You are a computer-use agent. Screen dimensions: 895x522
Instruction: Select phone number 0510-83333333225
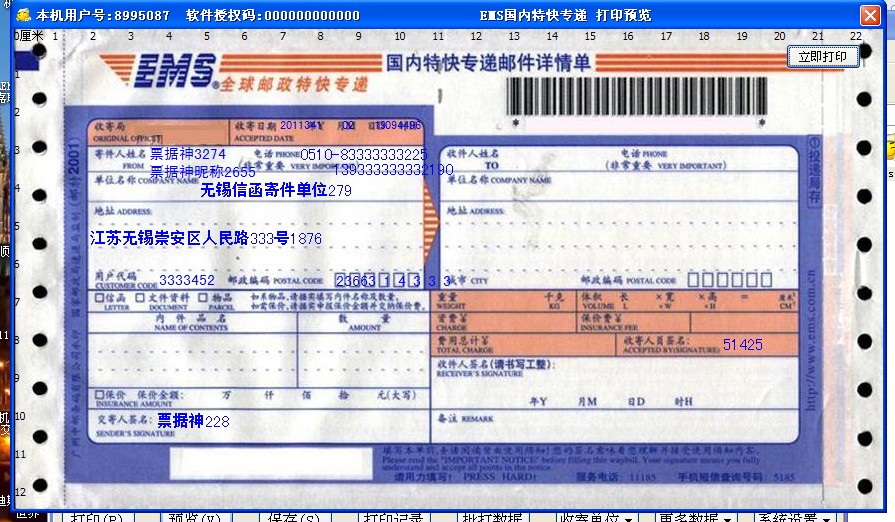(x=364, y=155)
